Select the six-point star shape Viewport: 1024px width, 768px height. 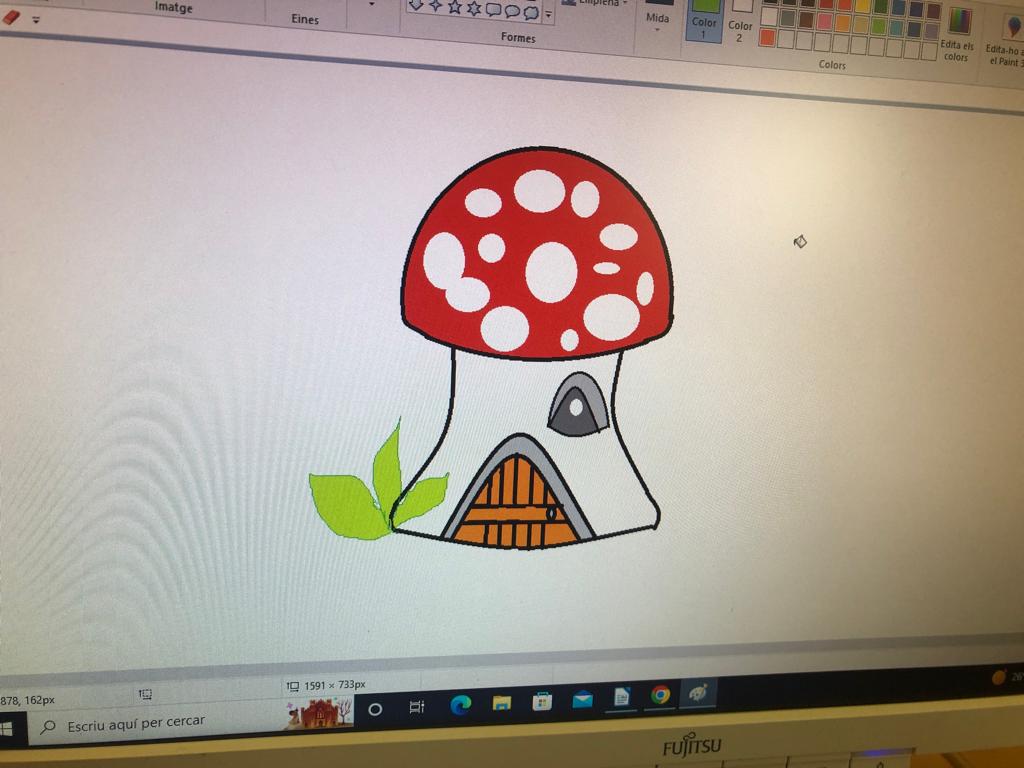pos(474,9)
